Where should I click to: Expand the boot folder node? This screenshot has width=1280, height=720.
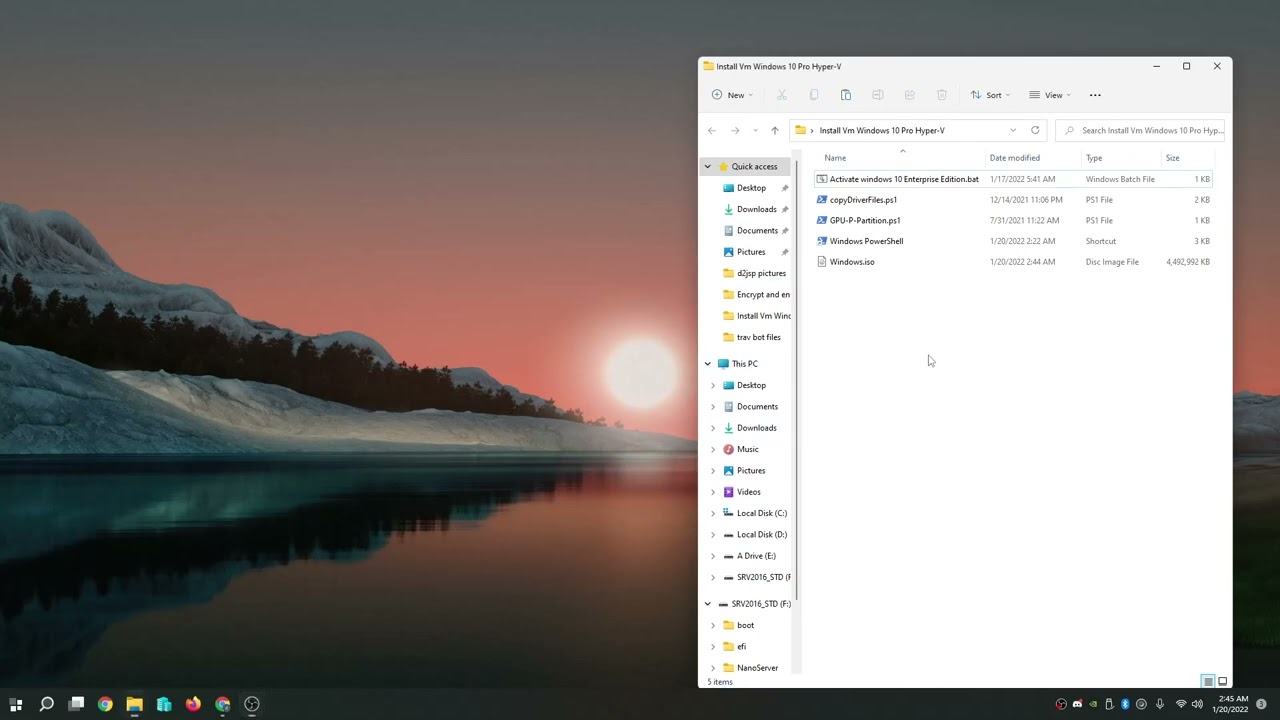pos(713,625)
